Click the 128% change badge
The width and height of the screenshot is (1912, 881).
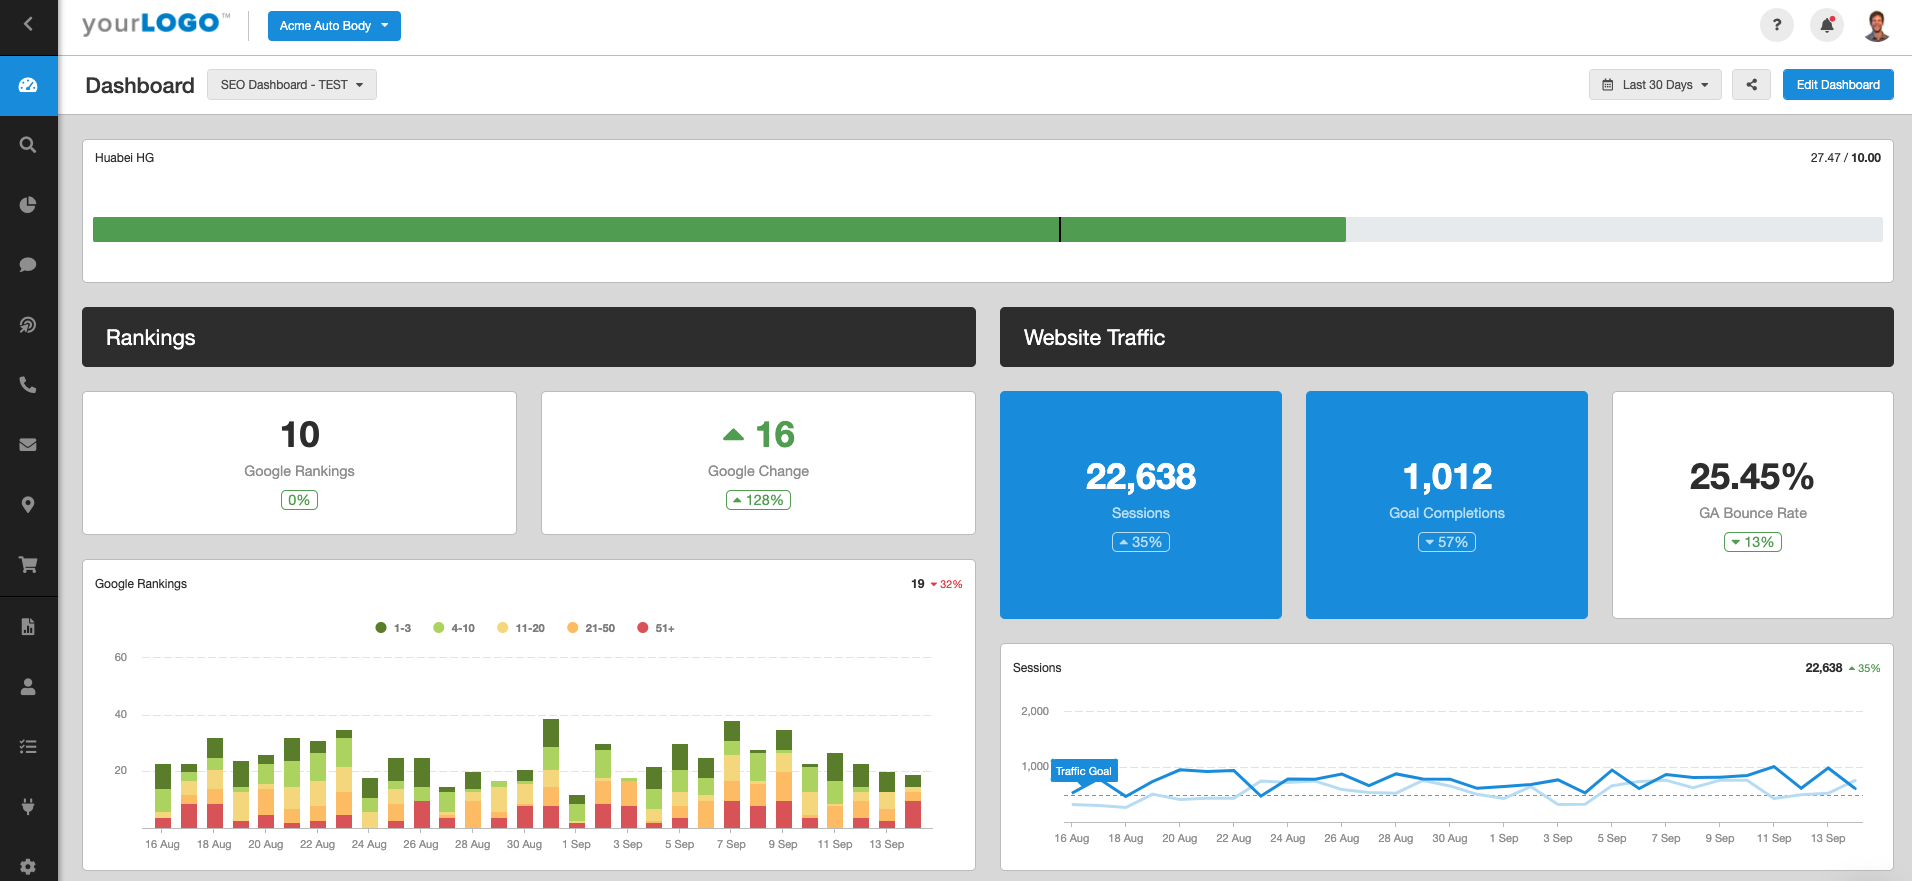click(758, 500)
